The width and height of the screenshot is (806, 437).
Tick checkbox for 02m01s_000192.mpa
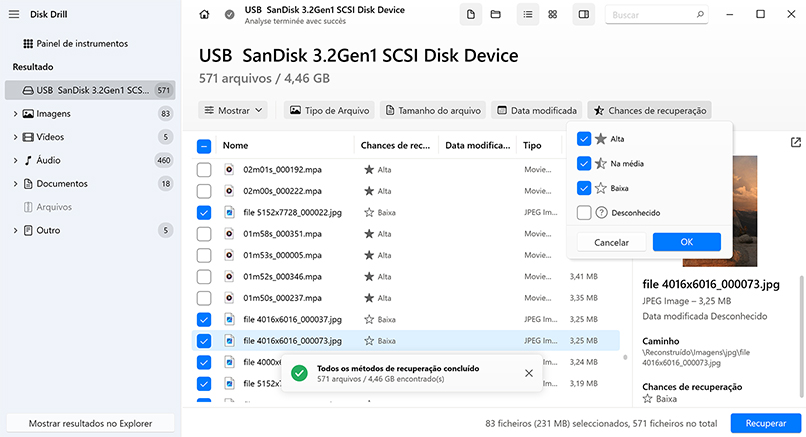click(x=204, y=170)
